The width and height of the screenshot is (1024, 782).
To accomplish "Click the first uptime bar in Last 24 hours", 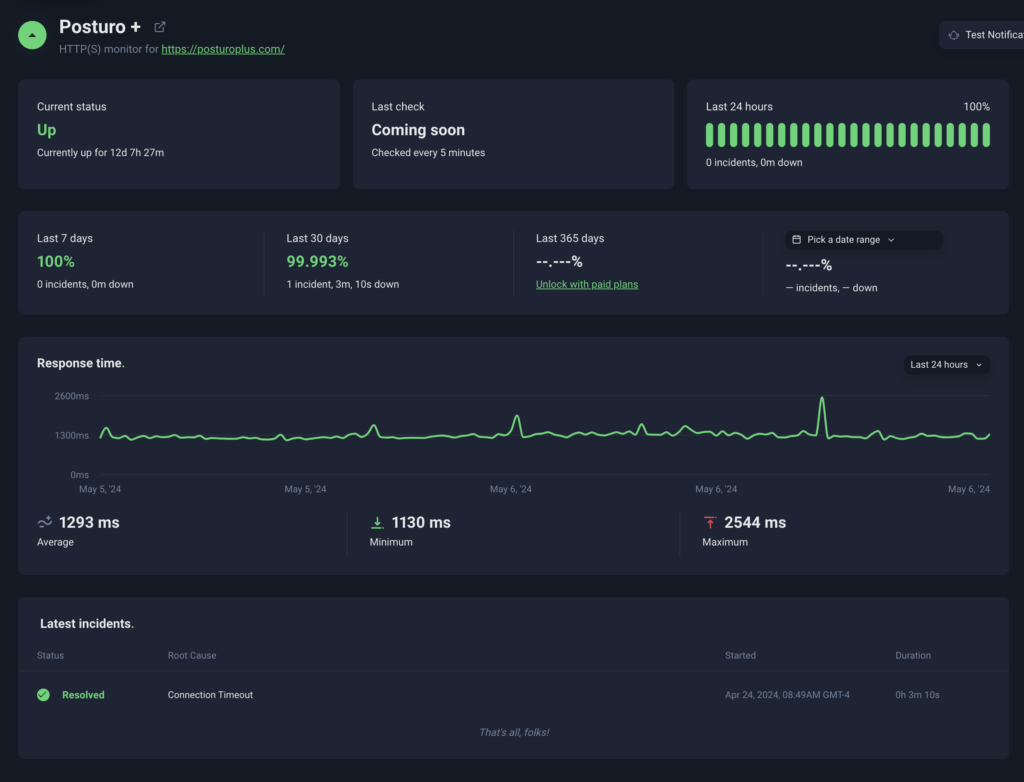I will (710, 135).
